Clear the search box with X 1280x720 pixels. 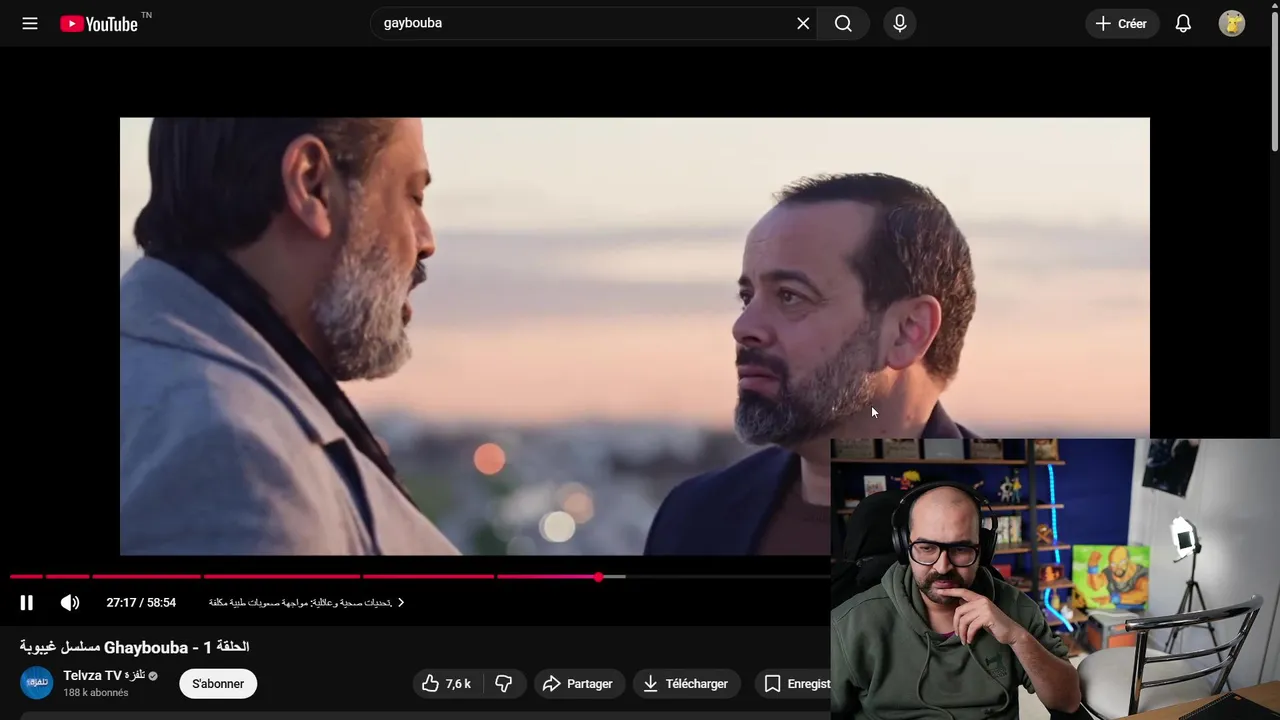tap(803, 23)
